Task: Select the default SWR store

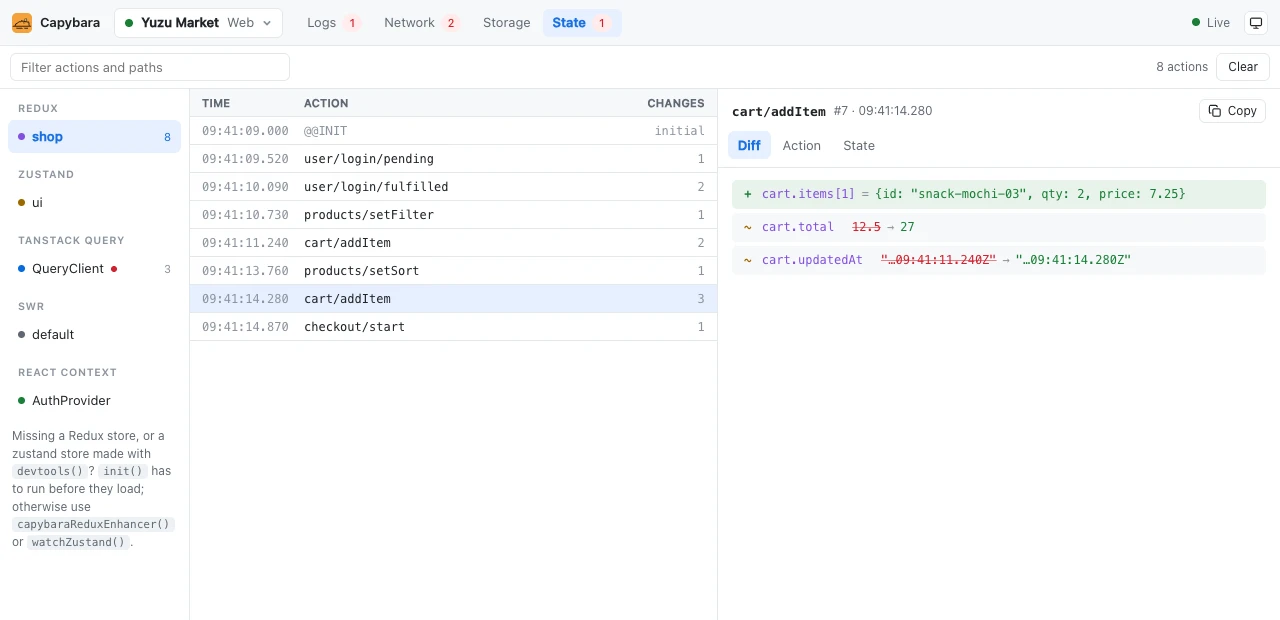Action: pos(94,335)
